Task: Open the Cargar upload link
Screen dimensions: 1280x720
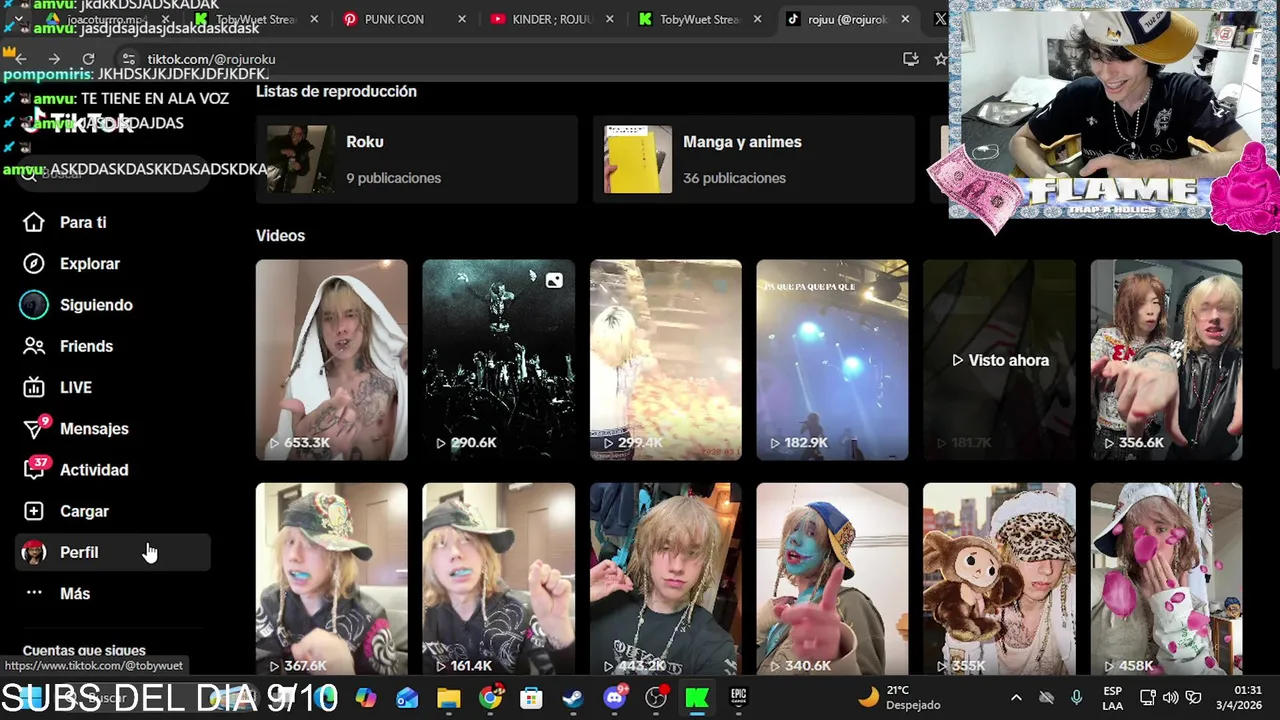Action: coord(84,511)
